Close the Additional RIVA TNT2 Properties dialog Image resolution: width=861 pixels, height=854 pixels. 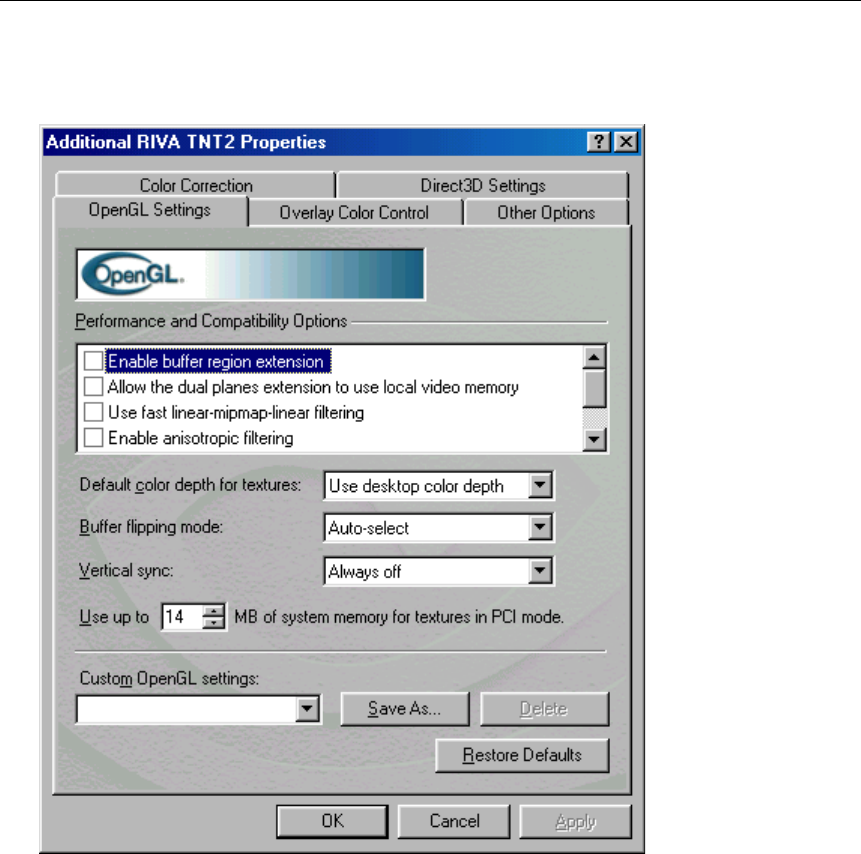pos(626,142)
